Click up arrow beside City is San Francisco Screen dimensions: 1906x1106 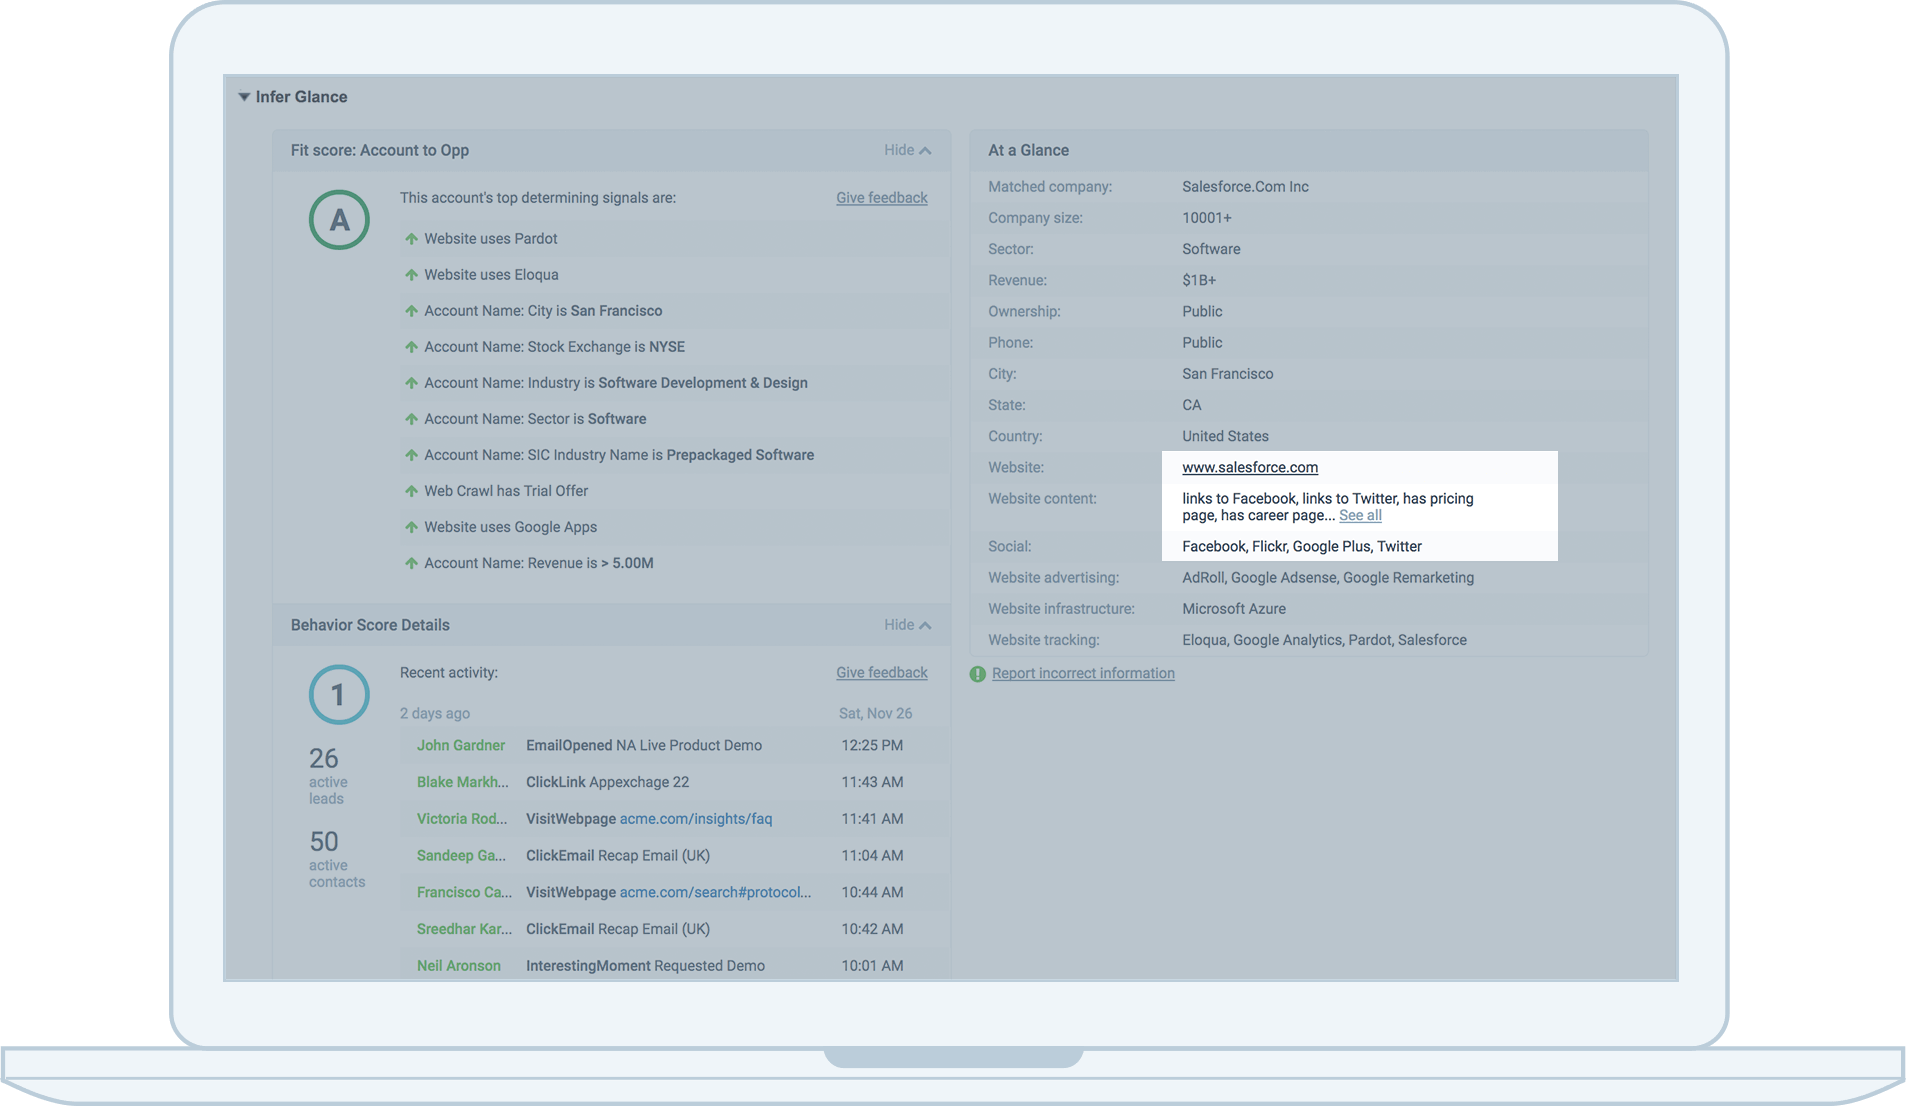(x=411, y=311)
